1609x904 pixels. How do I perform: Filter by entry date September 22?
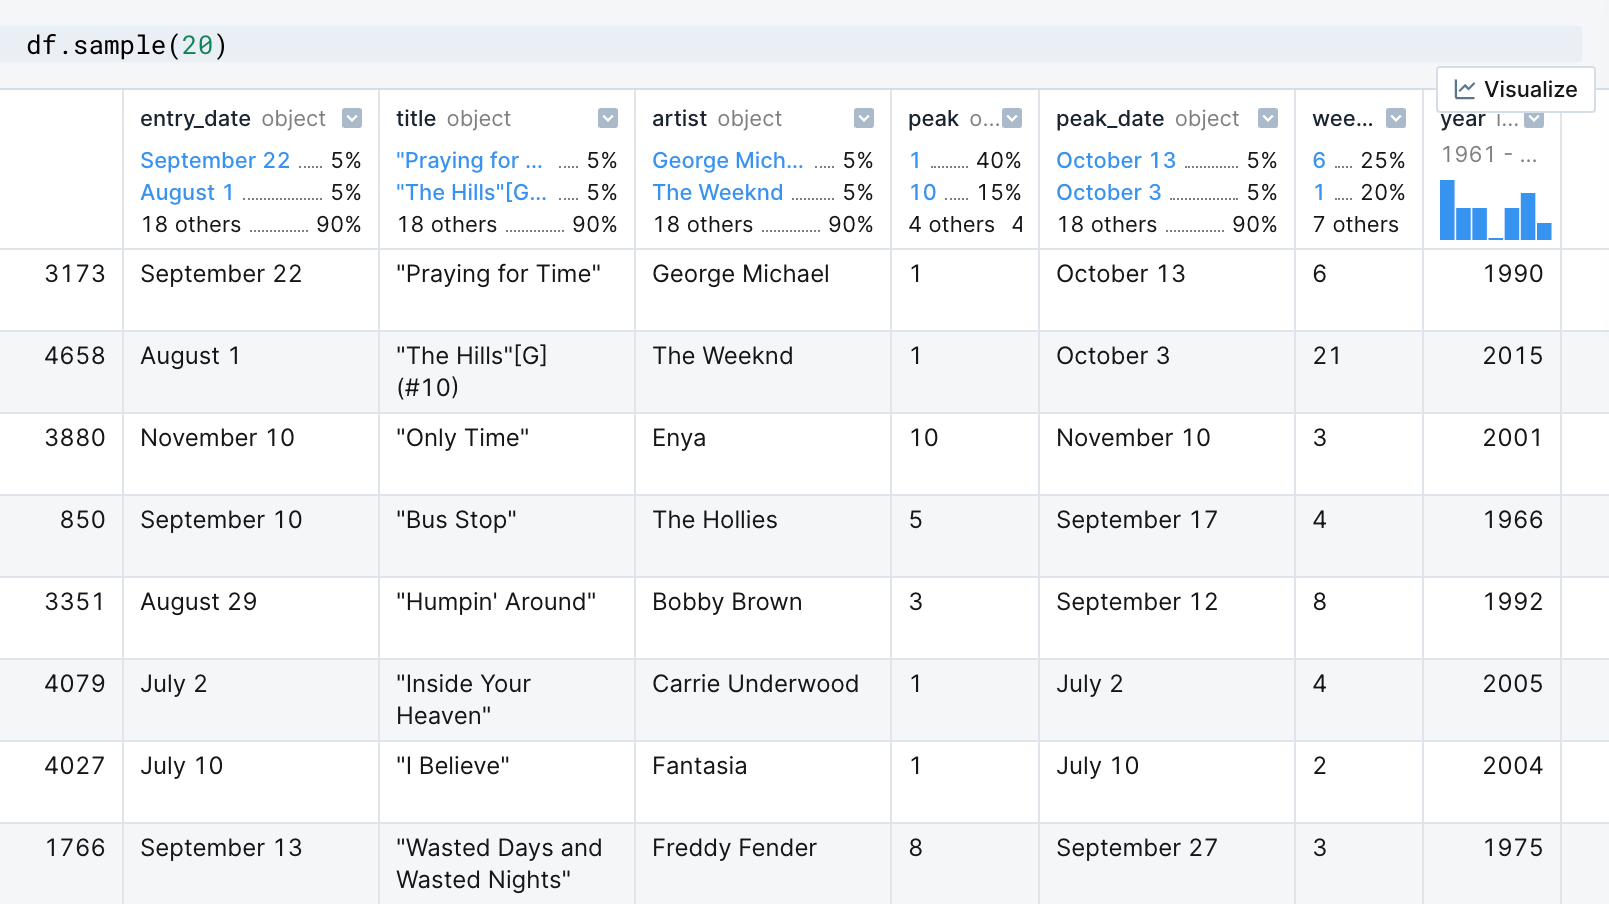point(215,160)
